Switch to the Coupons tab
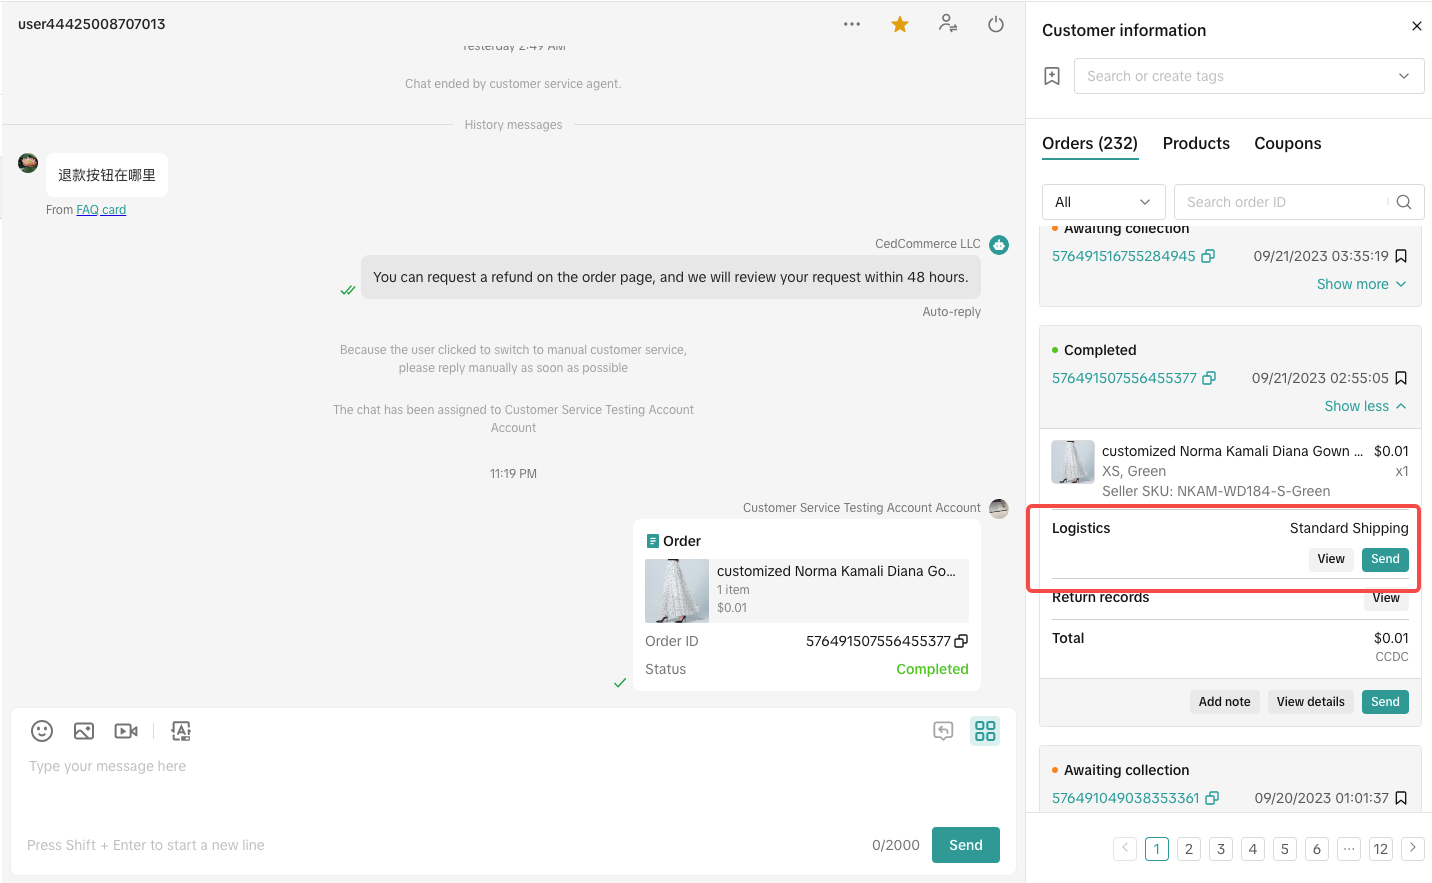This screenshot has height=883, width=1432. 1287,143
